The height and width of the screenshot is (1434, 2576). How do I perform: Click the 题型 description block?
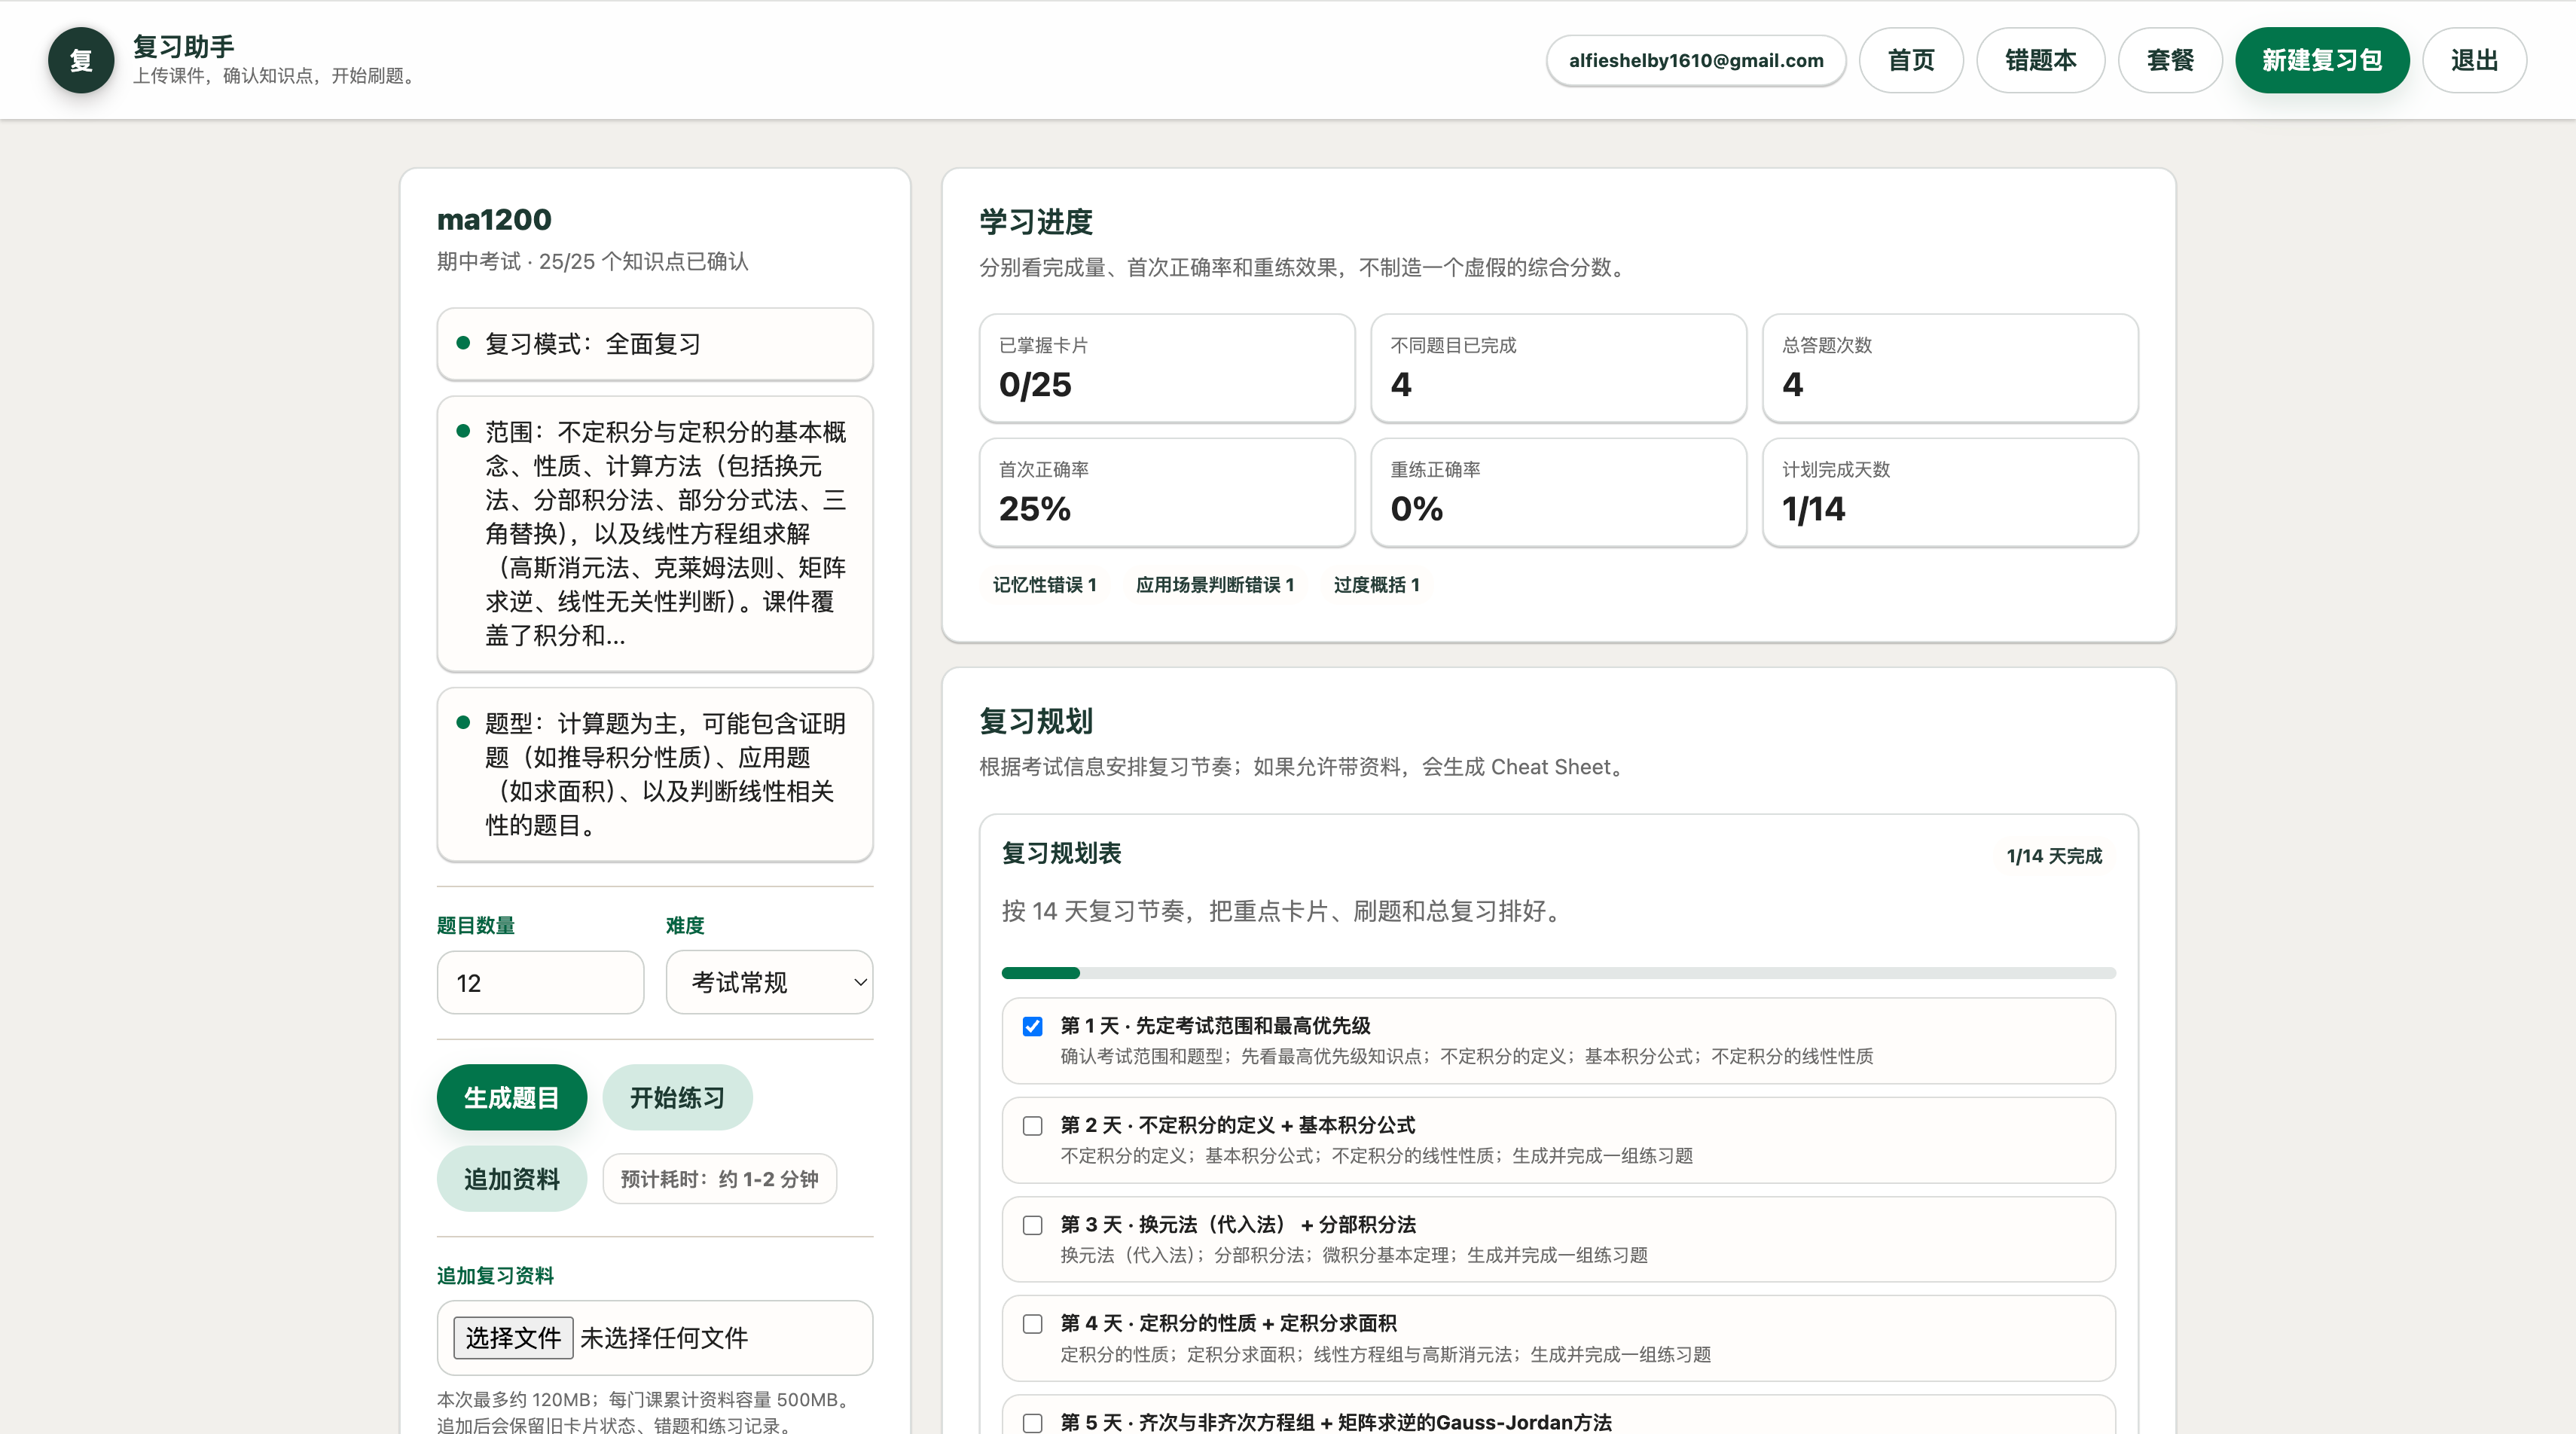click(x=655, y=774)
